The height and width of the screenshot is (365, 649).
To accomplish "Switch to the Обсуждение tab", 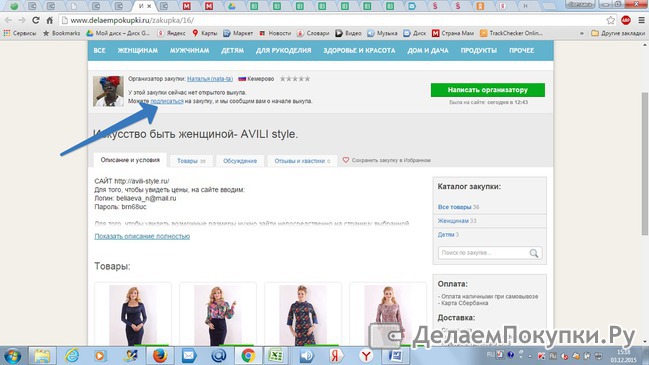I will pyautogui.click(x=240, y=161).
